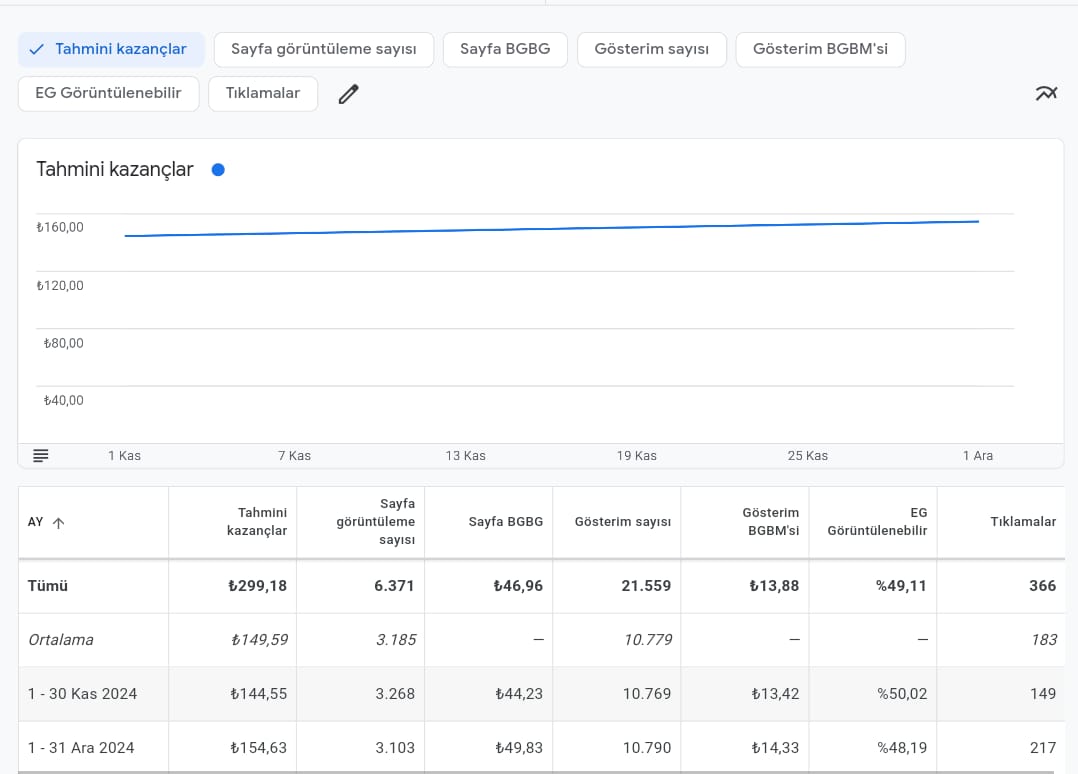Toggle the Gösterim sayısı metric chip
This screenshot has height=774, width=1078.
pyautogui.click(x=652, y=49)
